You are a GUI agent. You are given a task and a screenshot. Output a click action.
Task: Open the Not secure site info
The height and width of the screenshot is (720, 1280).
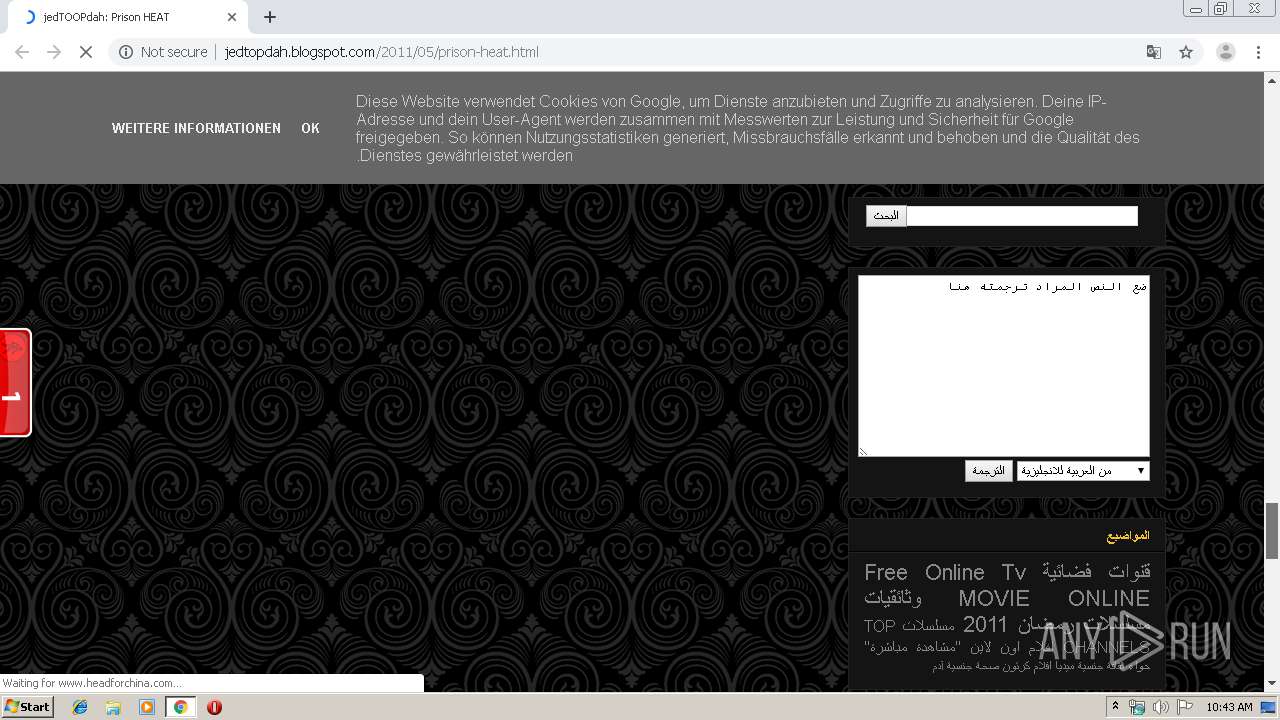pos(163,52)
